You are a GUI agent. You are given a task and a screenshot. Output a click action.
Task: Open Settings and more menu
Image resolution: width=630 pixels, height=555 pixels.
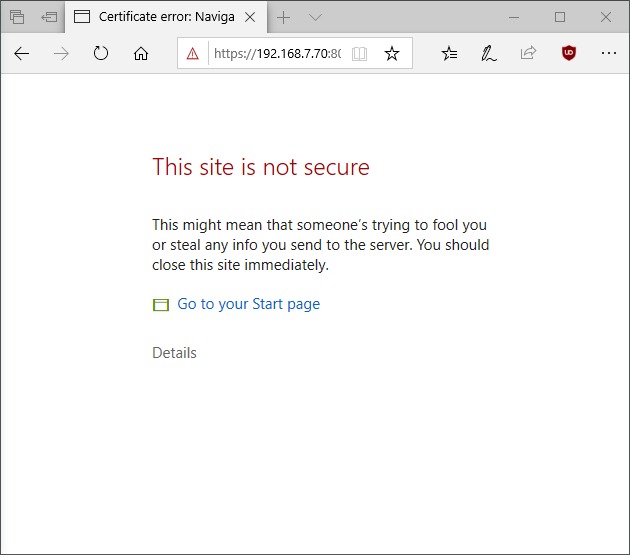coord(609,54)
